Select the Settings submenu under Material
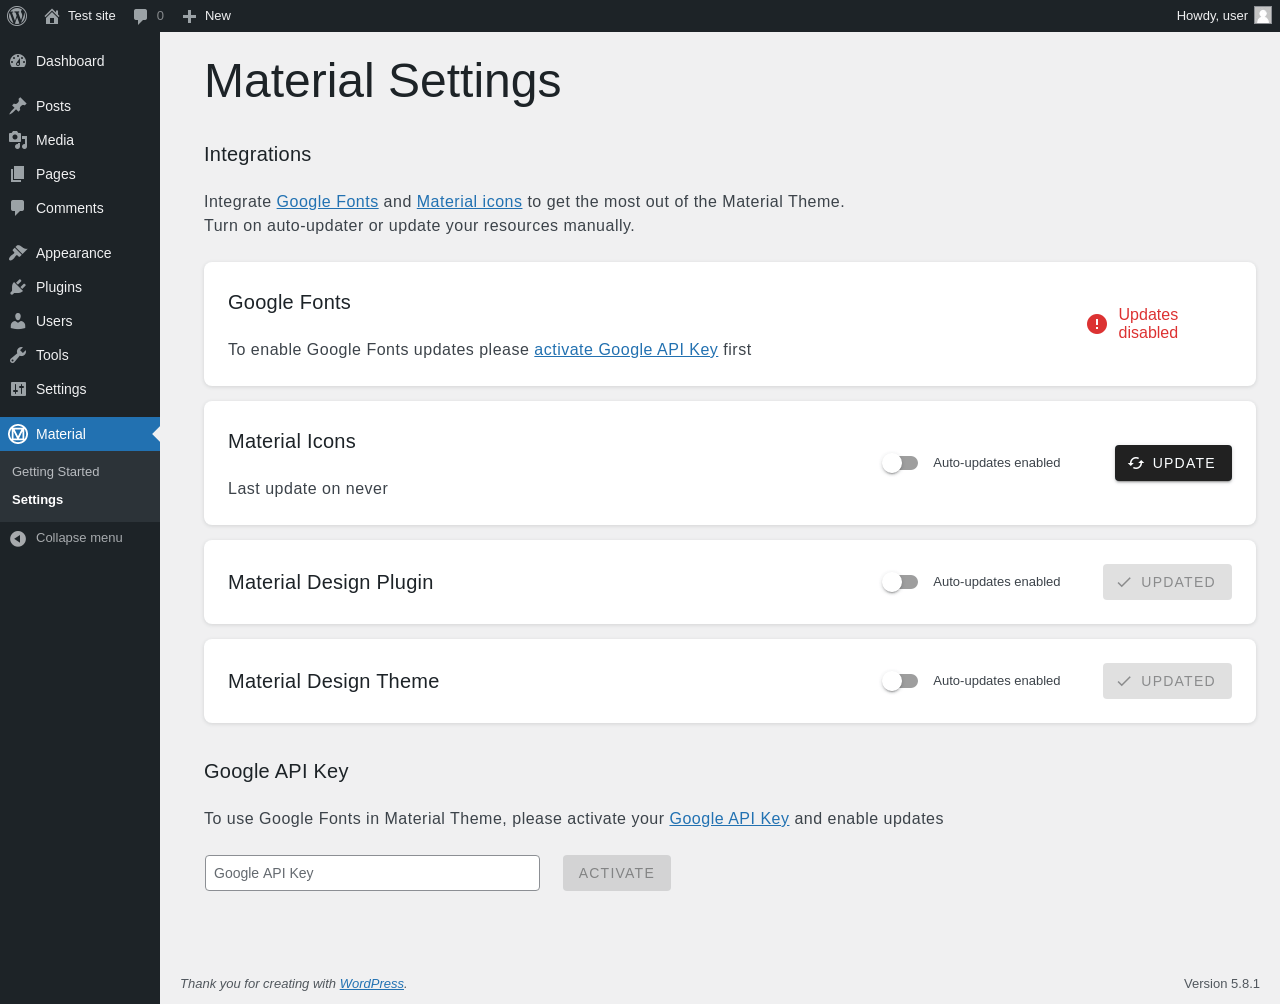 pyautogui.click(x=38, y=500)
